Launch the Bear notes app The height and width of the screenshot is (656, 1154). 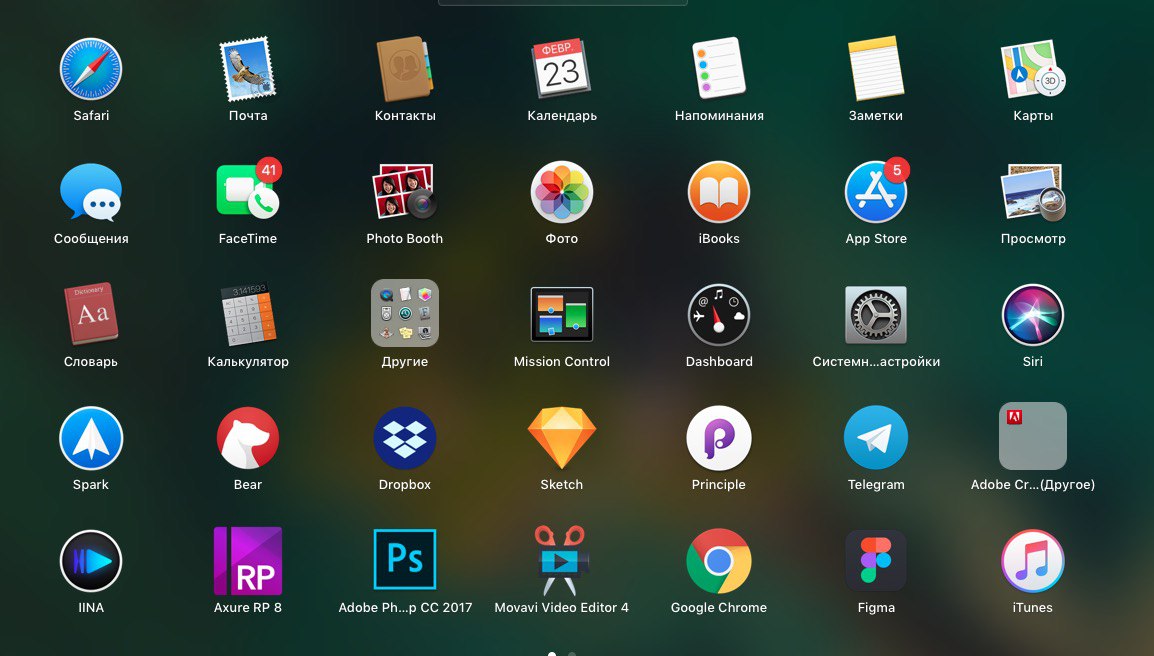pyautogui.click(x=247, y=438)
